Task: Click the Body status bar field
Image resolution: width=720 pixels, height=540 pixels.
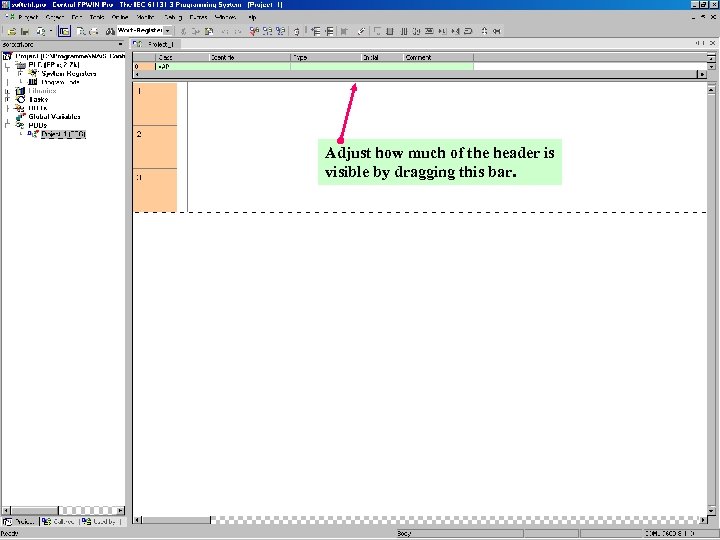Action: click(x=459, y=534)
